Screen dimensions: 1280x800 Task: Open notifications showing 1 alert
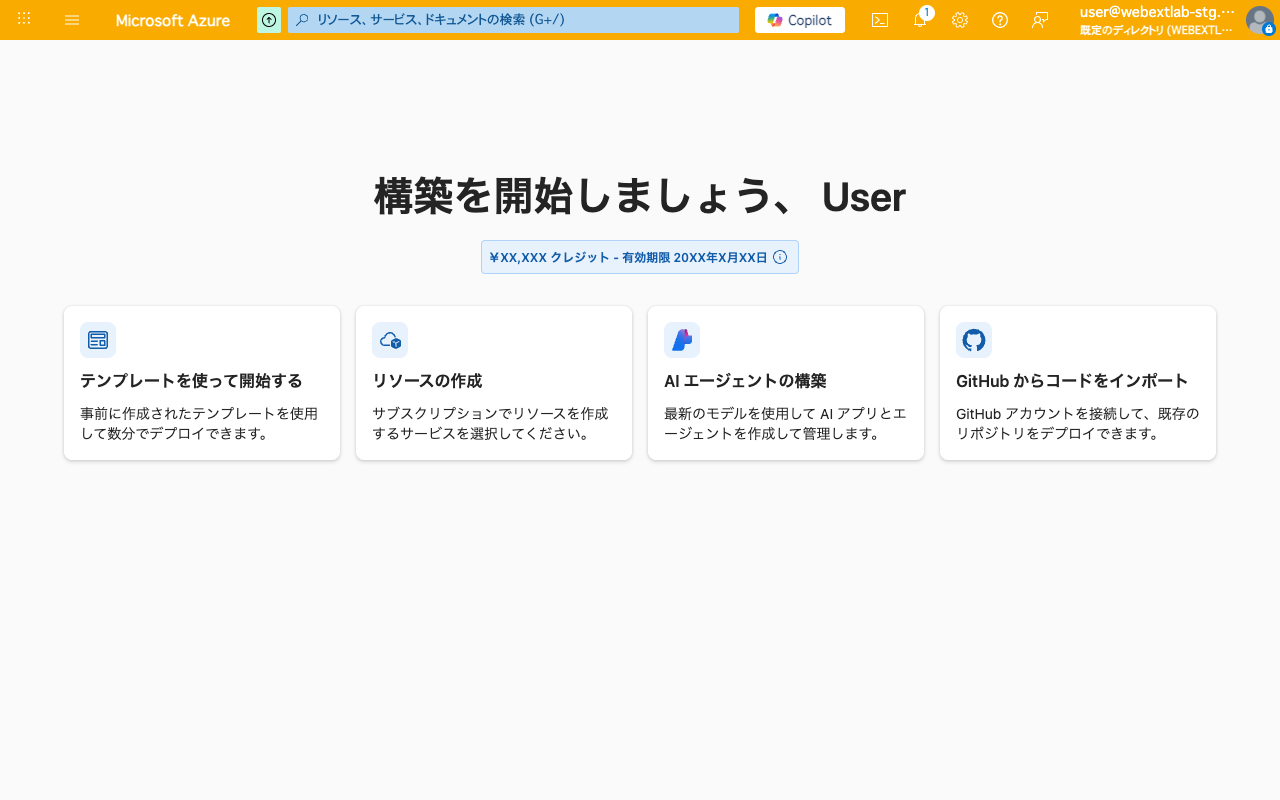point(920,20)
